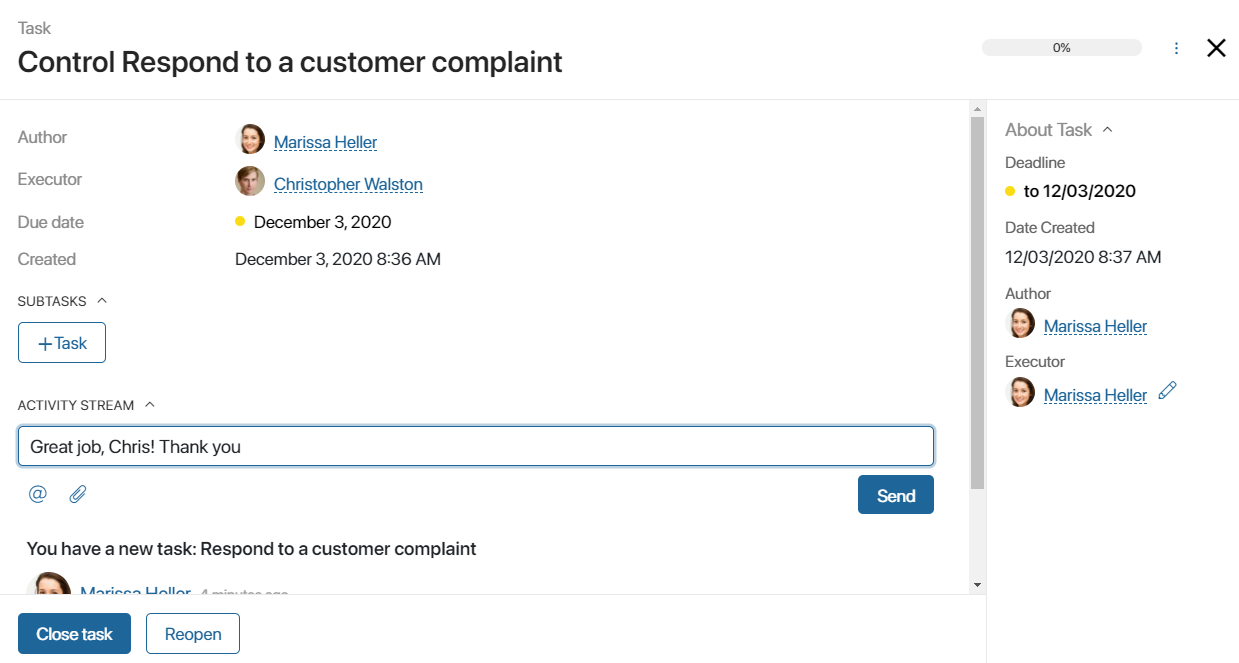Click the task title 'Control Respond to a customer complaint'

click(x=290, y=62)
